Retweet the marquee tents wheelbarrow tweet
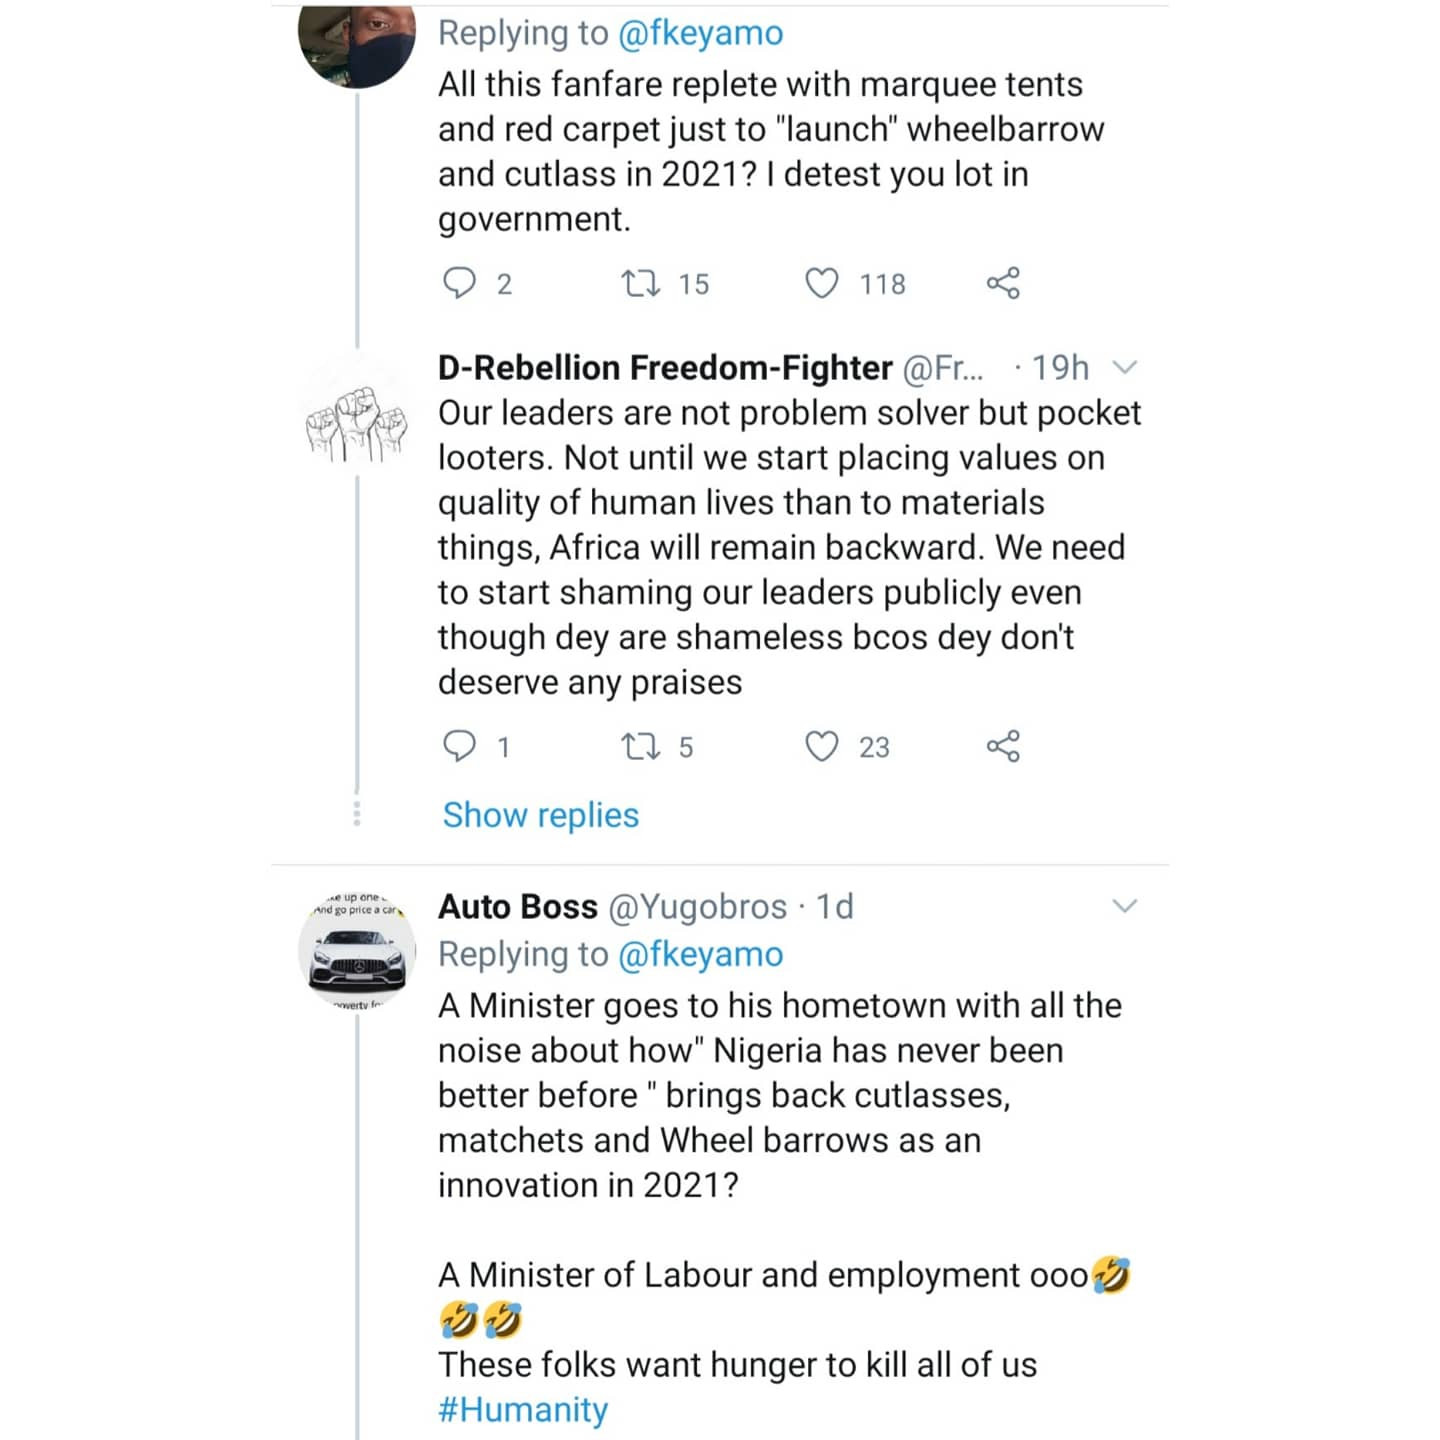This screenshot has width=1440, height=1440. pyautogui.click(x=640, y=284)
